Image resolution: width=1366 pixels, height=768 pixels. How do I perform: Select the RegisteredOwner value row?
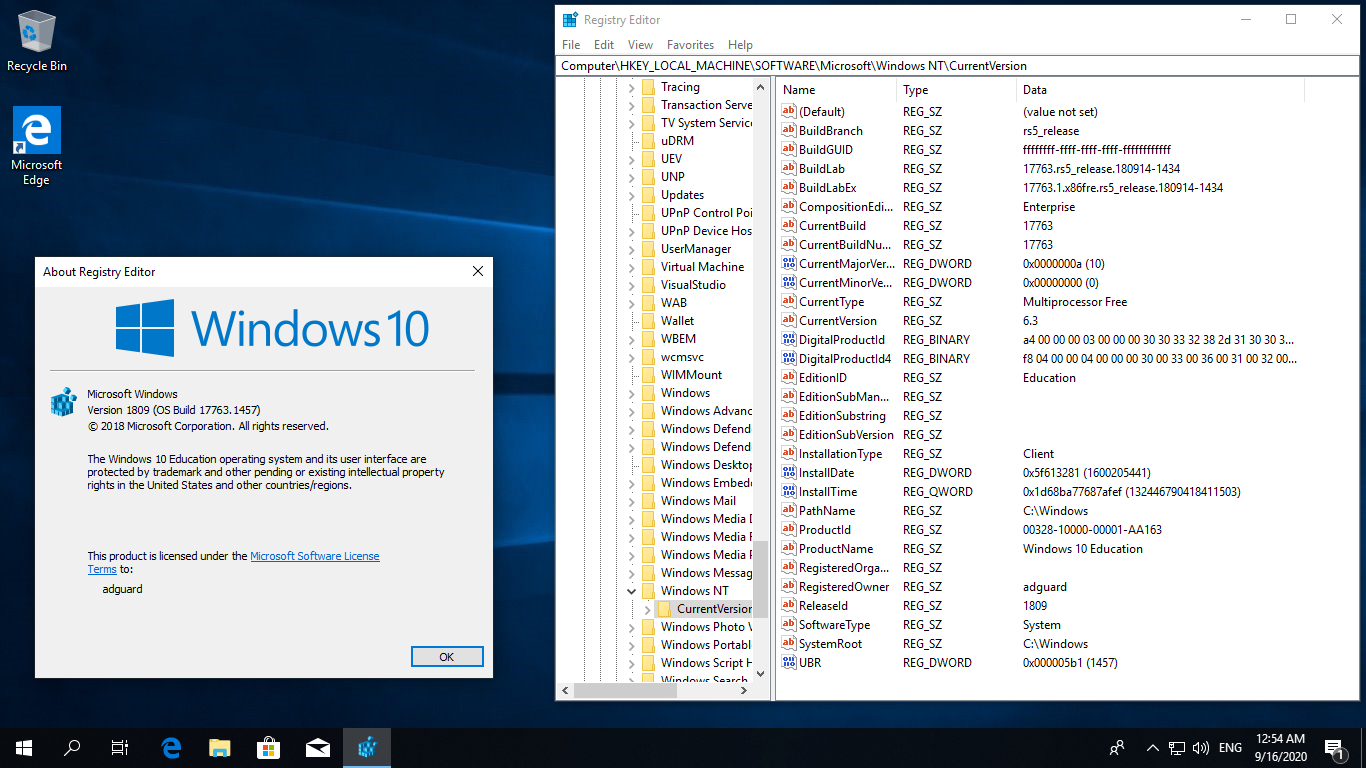click(1040, 587)
